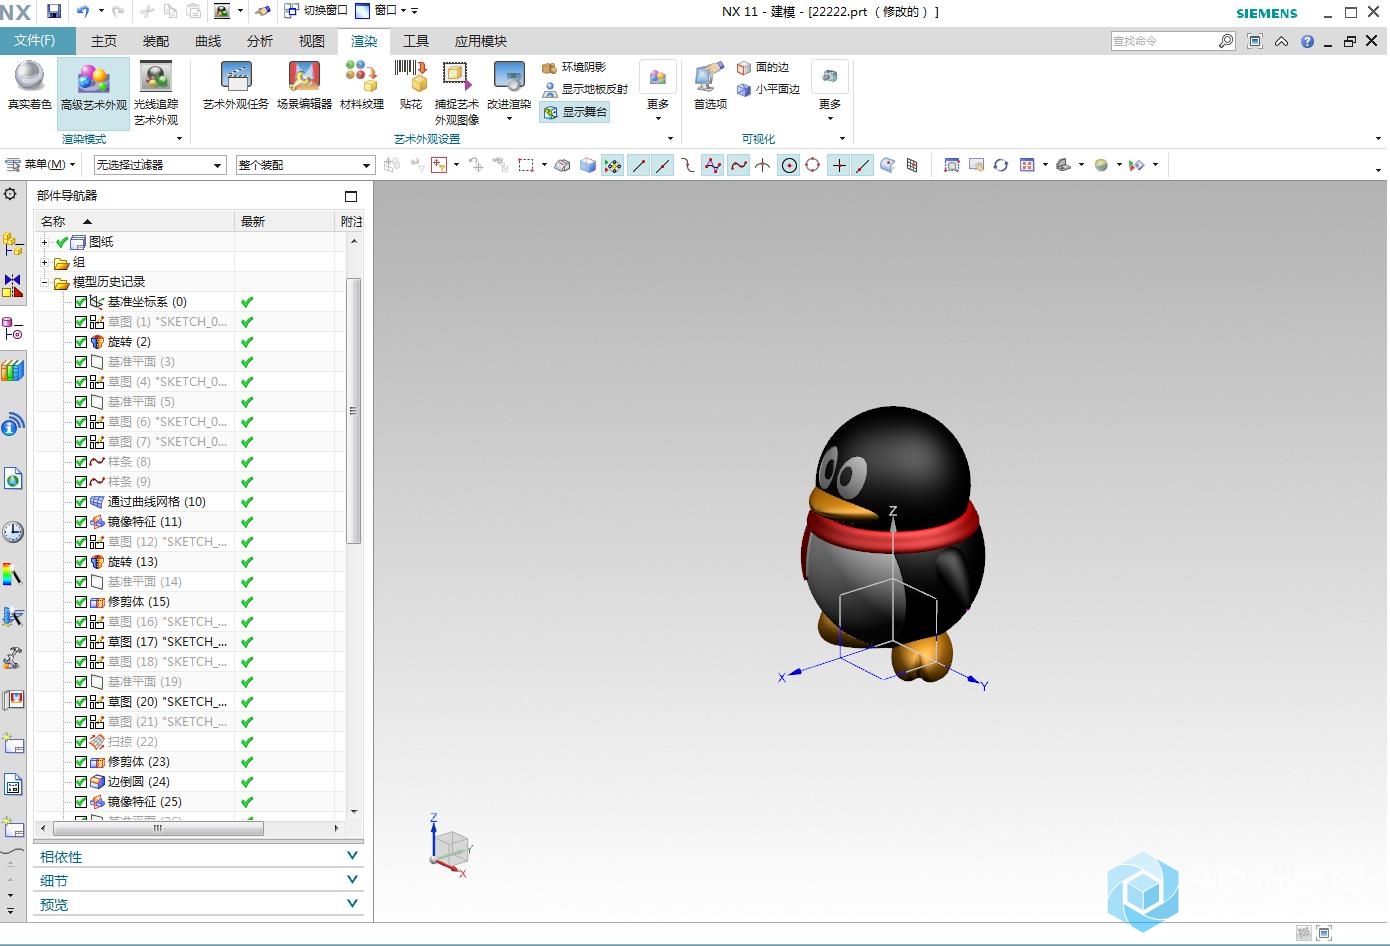Image resolution: width=1390 pixels, height=946 pixels.
Task: Open the 艺术外观任务 tool
Action: (x=236, y=85)
